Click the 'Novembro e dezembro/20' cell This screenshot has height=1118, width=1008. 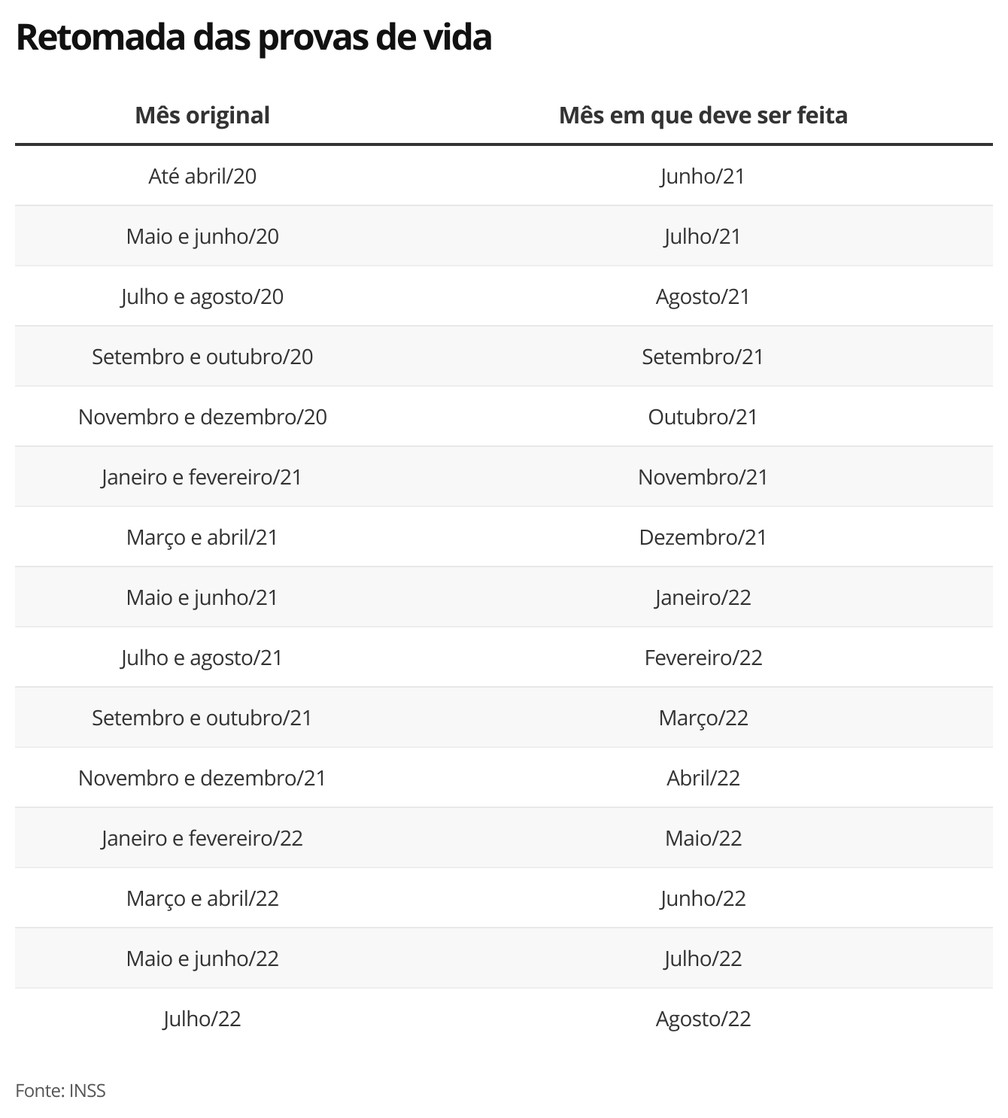coord(202,417)
